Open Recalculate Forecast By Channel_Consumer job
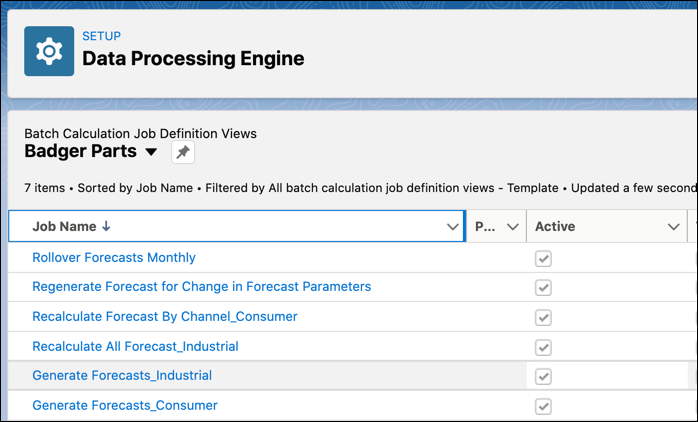 tap(165, 317)
